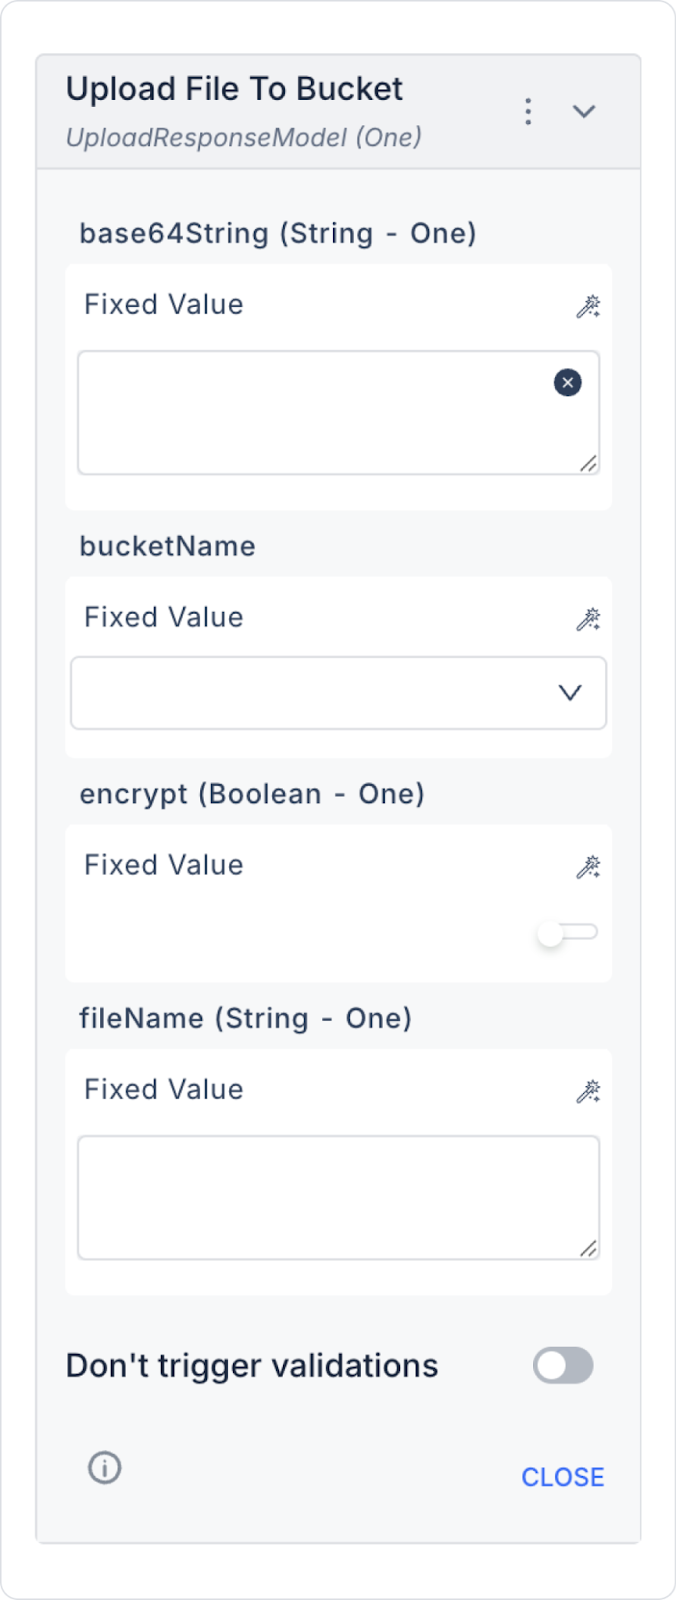Click the magic wand icon for bucketName
This screenshot has width=676, height=1600.
click(588, 619)
